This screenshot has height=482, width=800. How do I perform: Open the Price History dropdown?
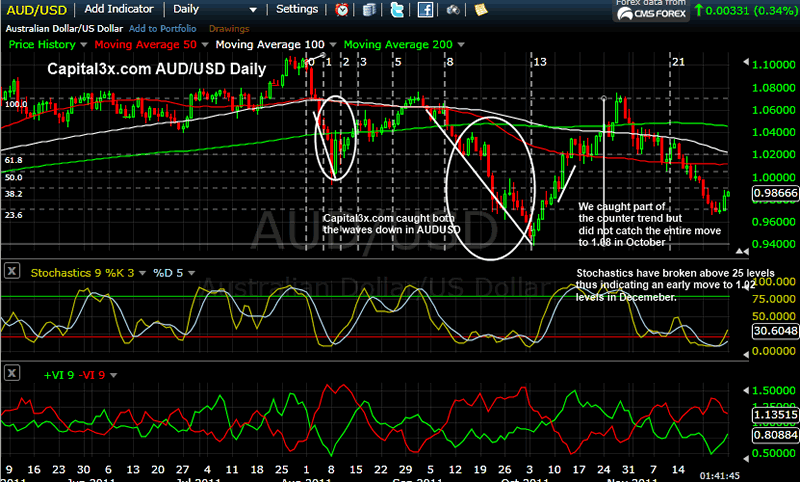pos(84,45)
